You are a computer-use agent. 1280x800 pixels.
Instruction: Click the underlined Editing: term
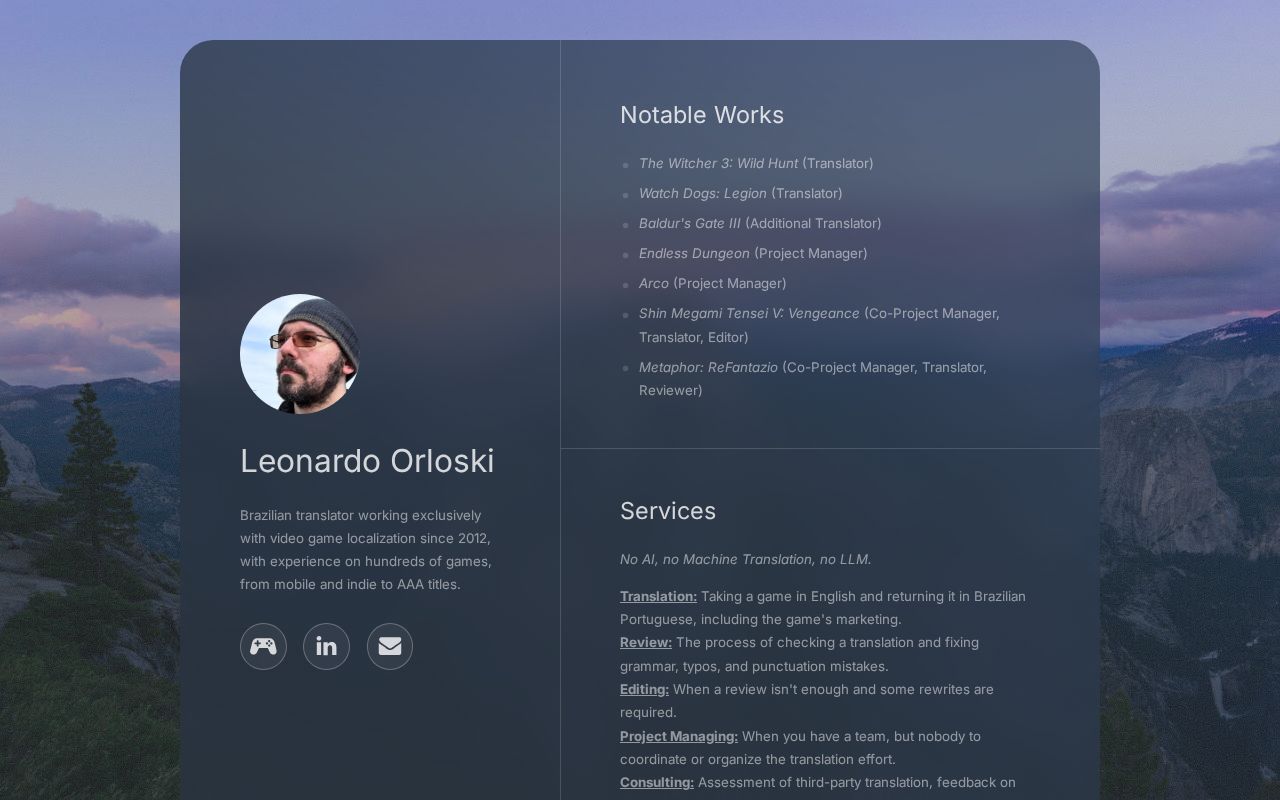click(x=644, y=689)
